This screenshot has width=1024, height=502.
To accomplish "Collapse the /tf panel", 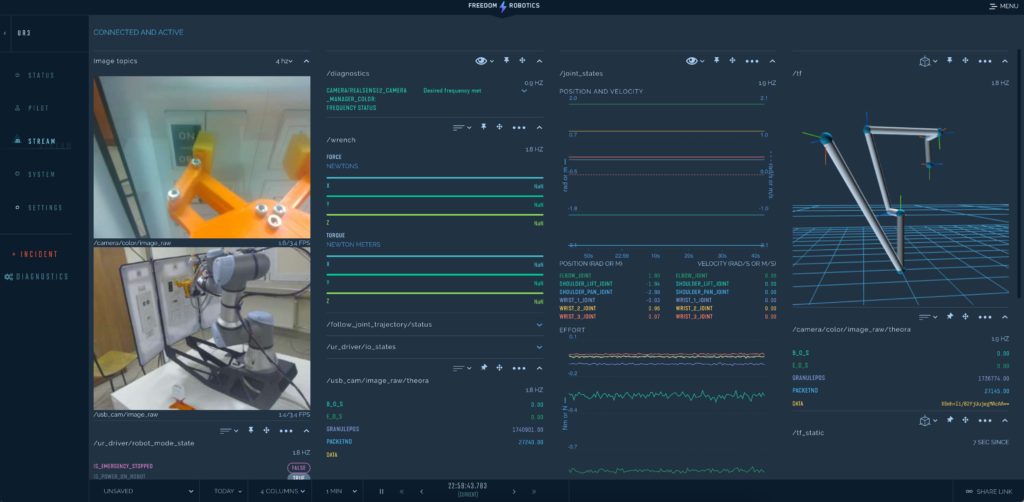I will pyautogui.click(x=1006, y=61).
